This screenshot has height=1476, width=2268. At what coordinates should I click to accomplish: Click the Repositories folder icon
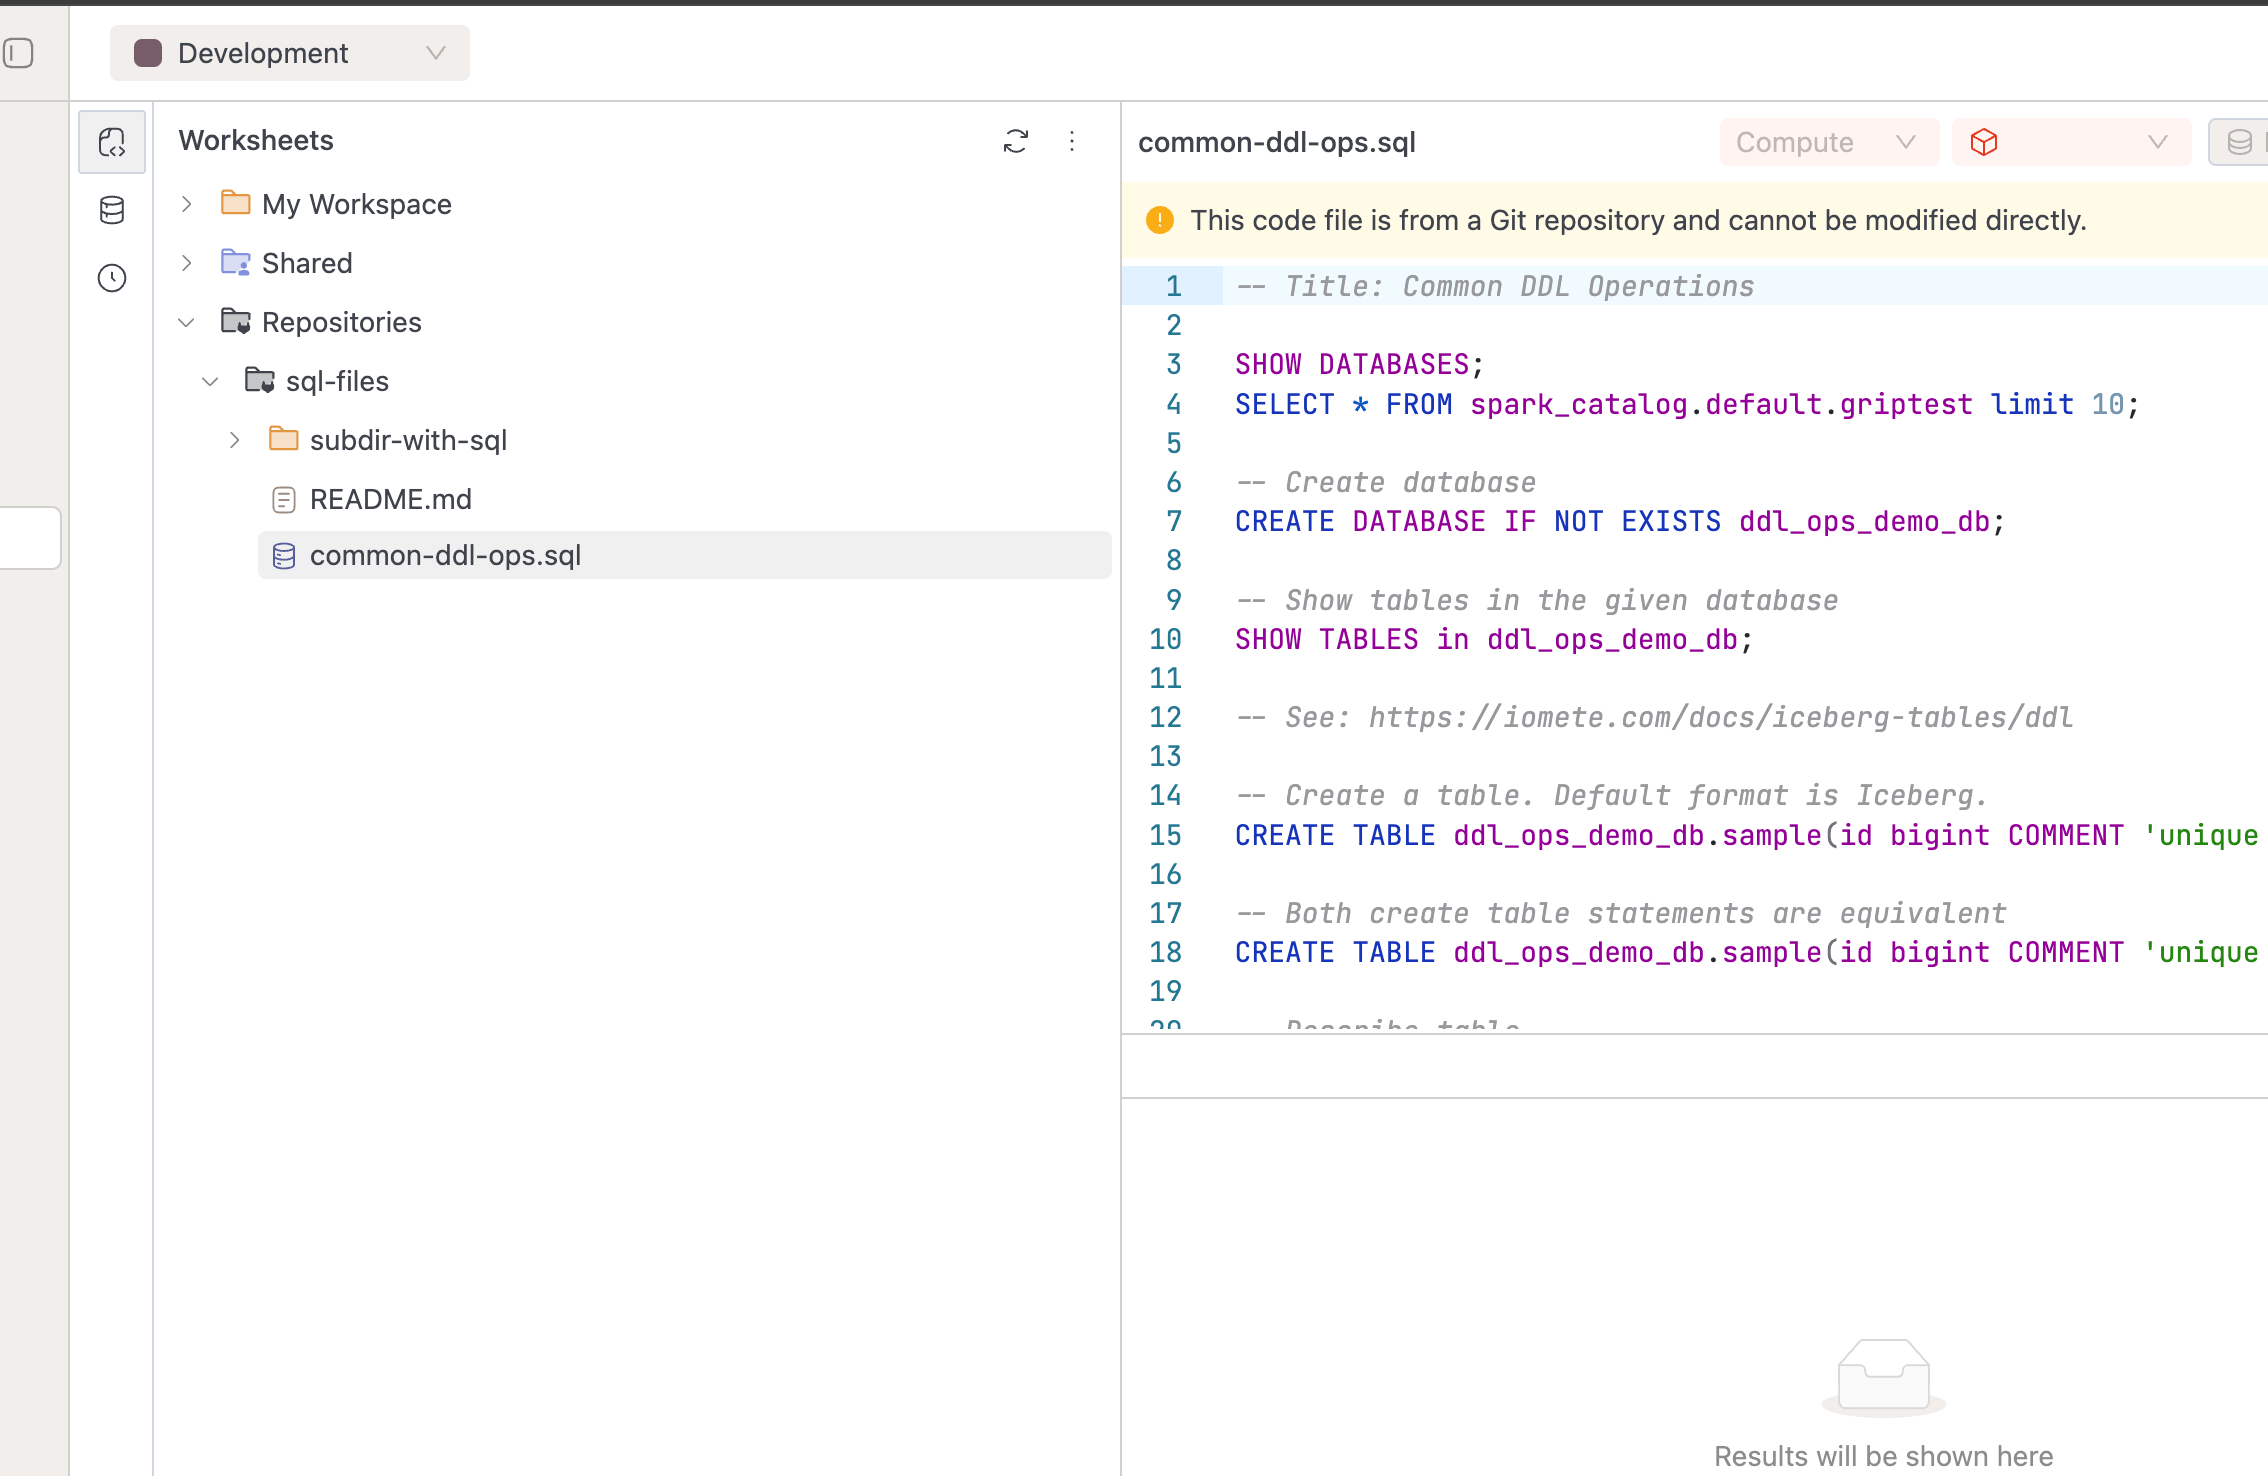click(x=235, y=321)
